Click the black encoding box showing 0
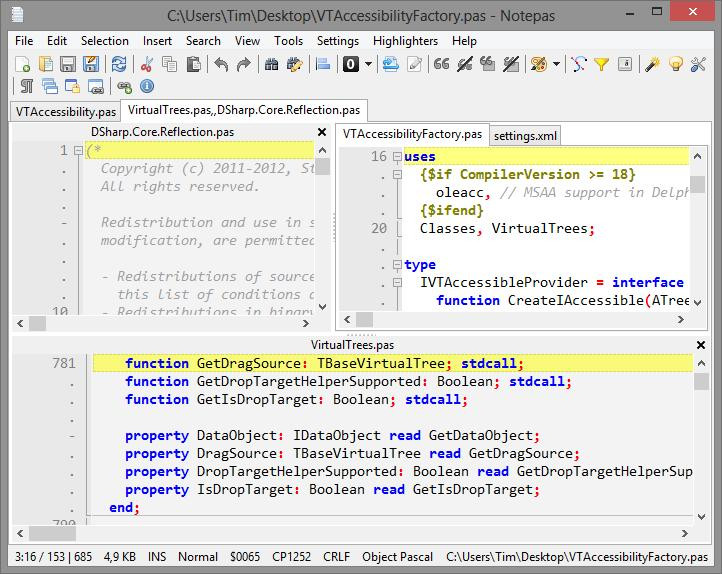Screen dimensions: 722x574 (x=351, y=64)
